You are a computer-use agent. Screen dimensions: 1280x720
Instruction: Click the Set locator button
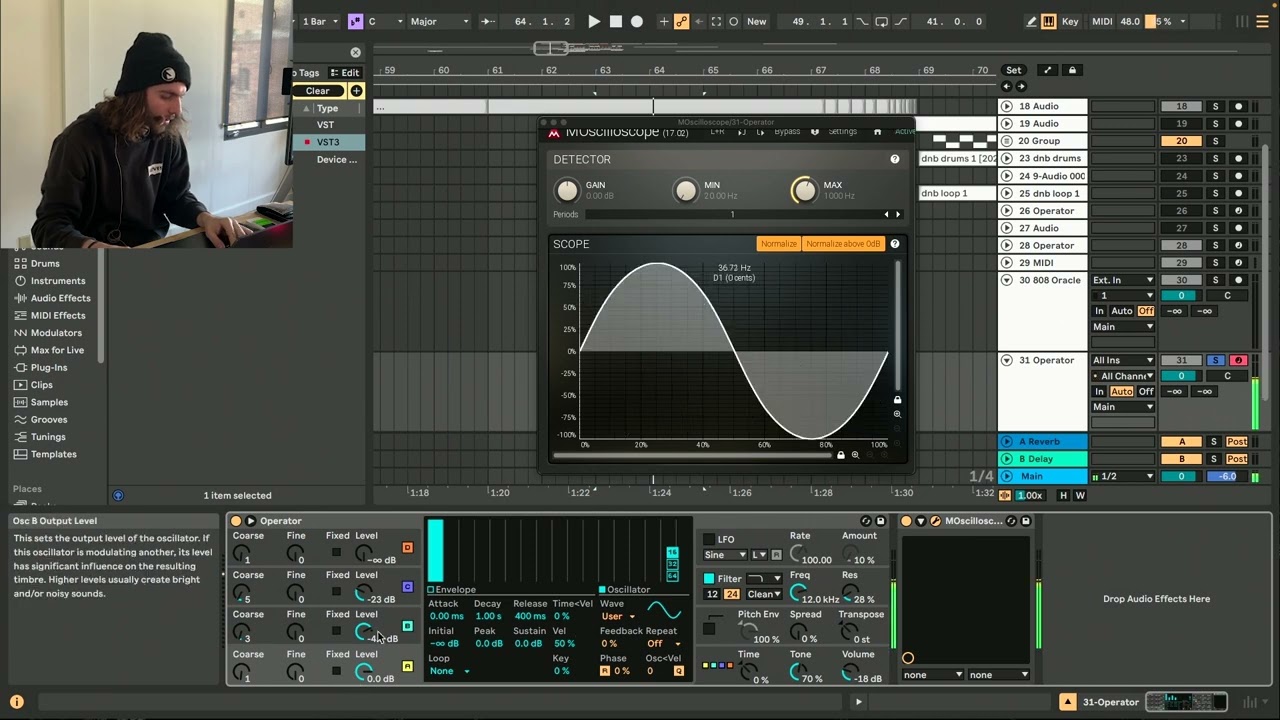(1014, 70)
